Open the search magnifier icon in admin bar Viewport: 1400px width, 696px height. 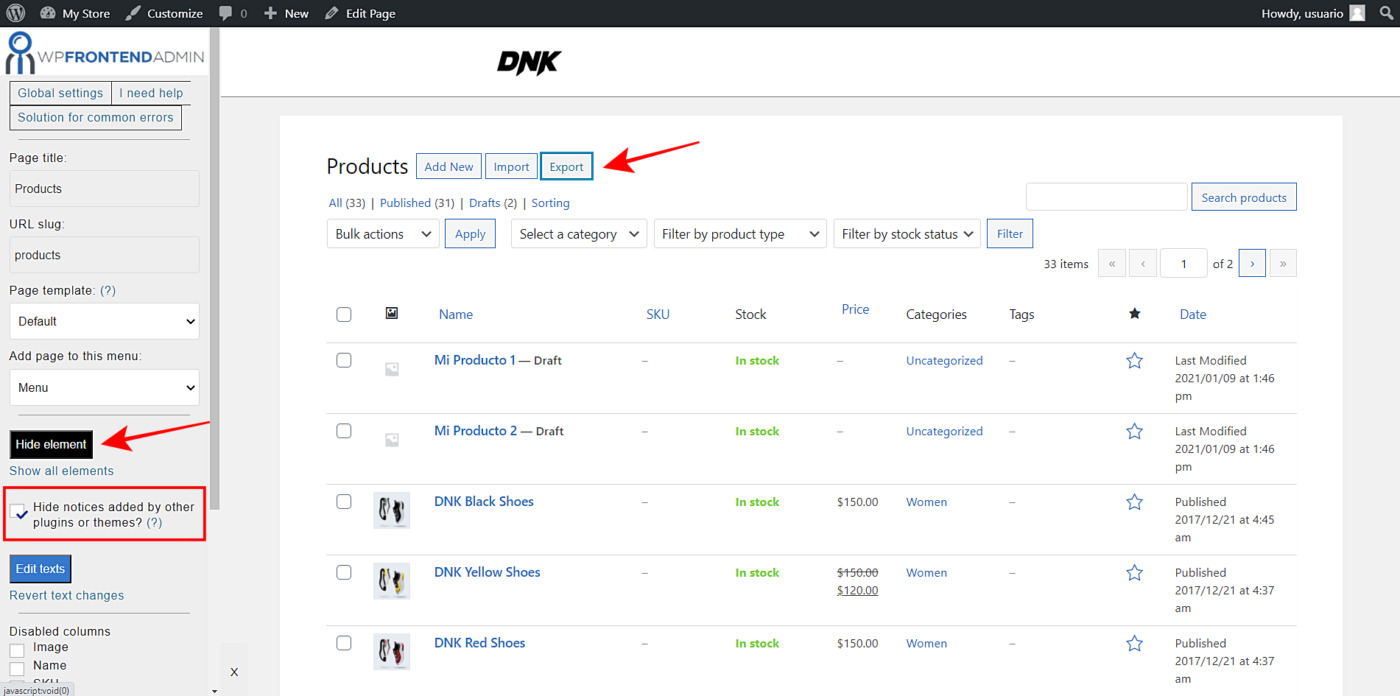(1386, 13)
